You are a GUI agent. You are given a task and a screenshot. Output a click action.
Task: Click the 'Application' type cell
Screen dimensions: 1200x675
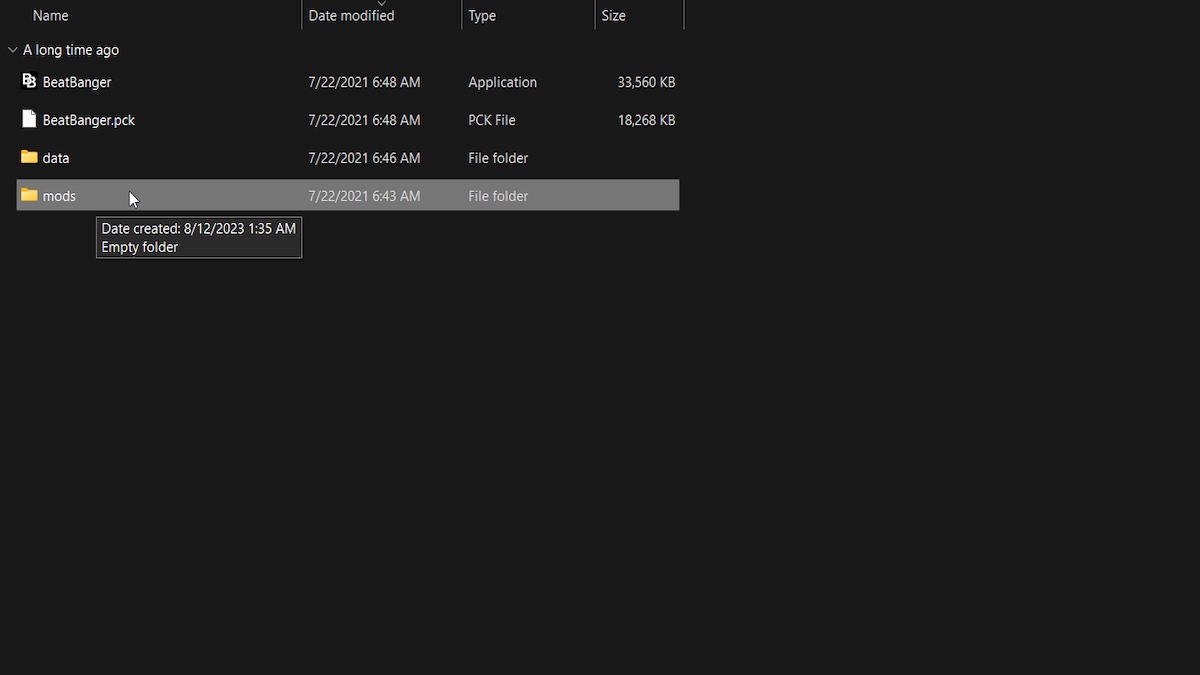(502, 82)
